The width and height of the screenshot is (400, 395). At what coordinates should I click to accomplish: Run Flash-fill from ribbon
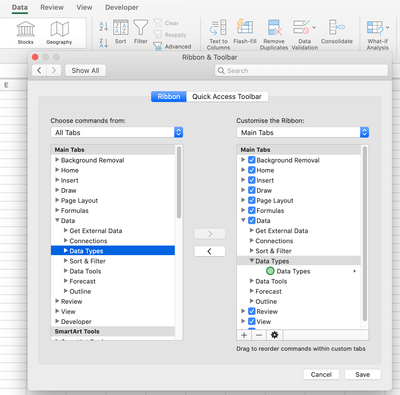tap(245, 32)
